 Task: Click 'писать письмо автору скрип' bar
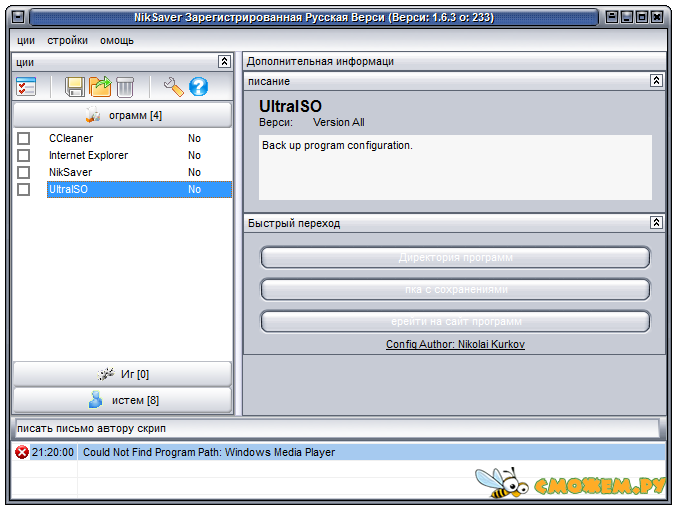(337, 428)
